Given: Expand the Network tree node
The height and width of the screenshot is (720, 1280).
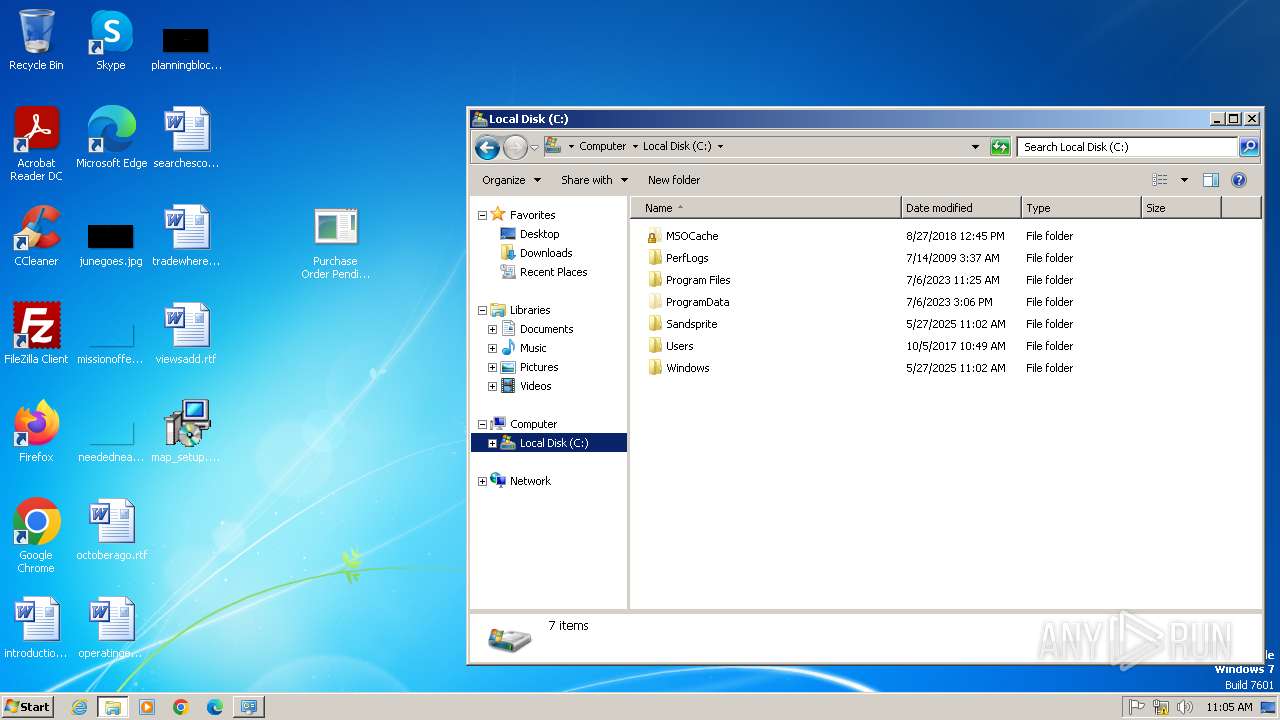Looking at the screenshot, I should point(482,481).
